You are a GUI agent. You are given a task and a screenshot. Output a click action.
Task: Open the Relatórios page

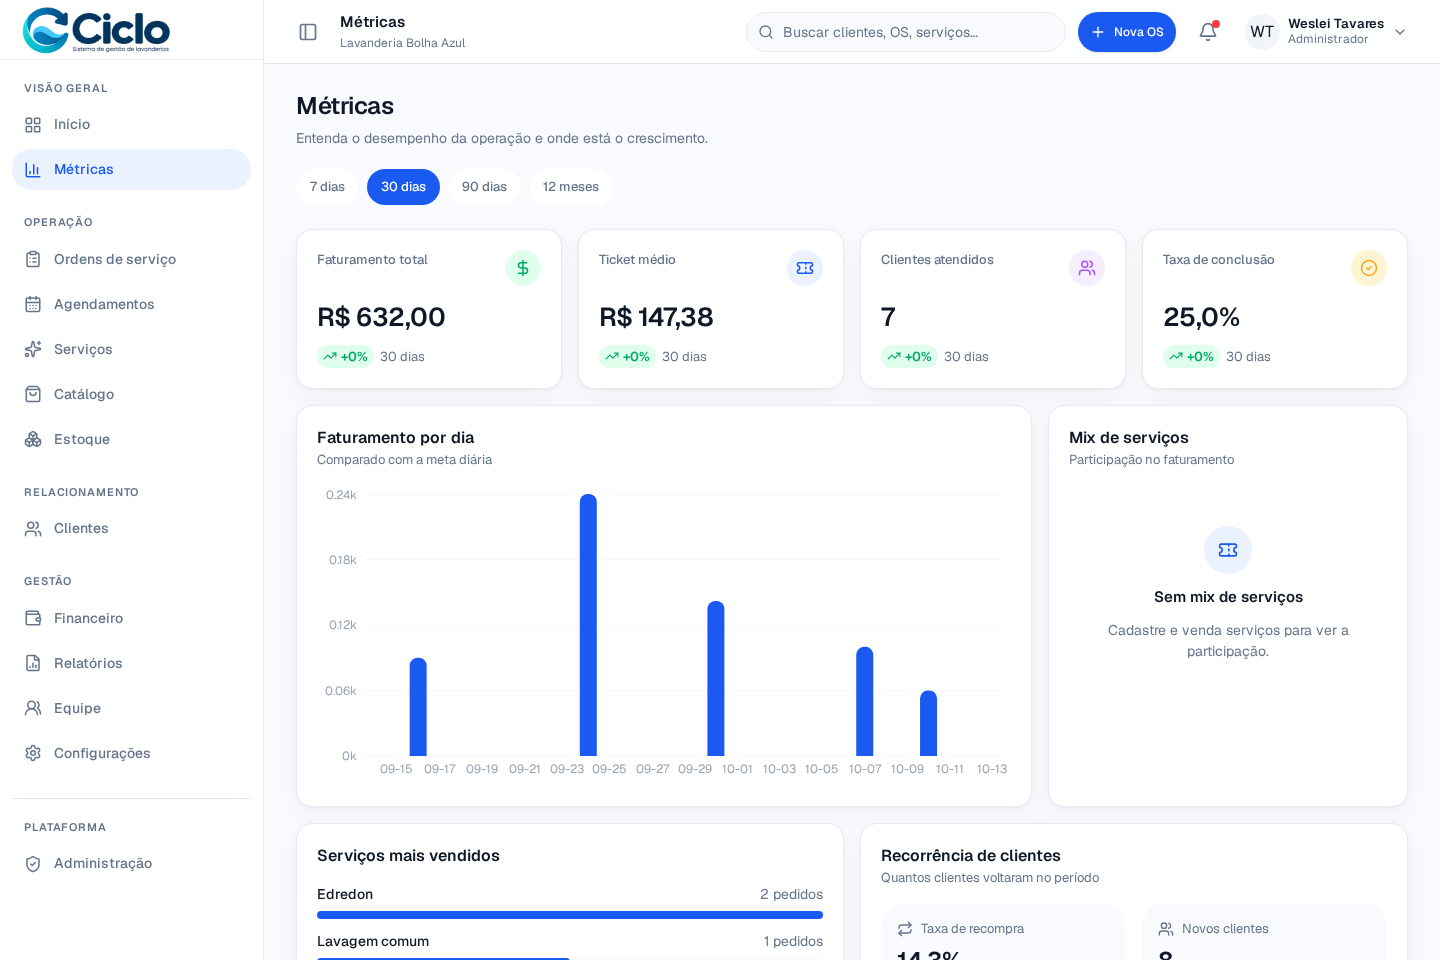point(131,664)
